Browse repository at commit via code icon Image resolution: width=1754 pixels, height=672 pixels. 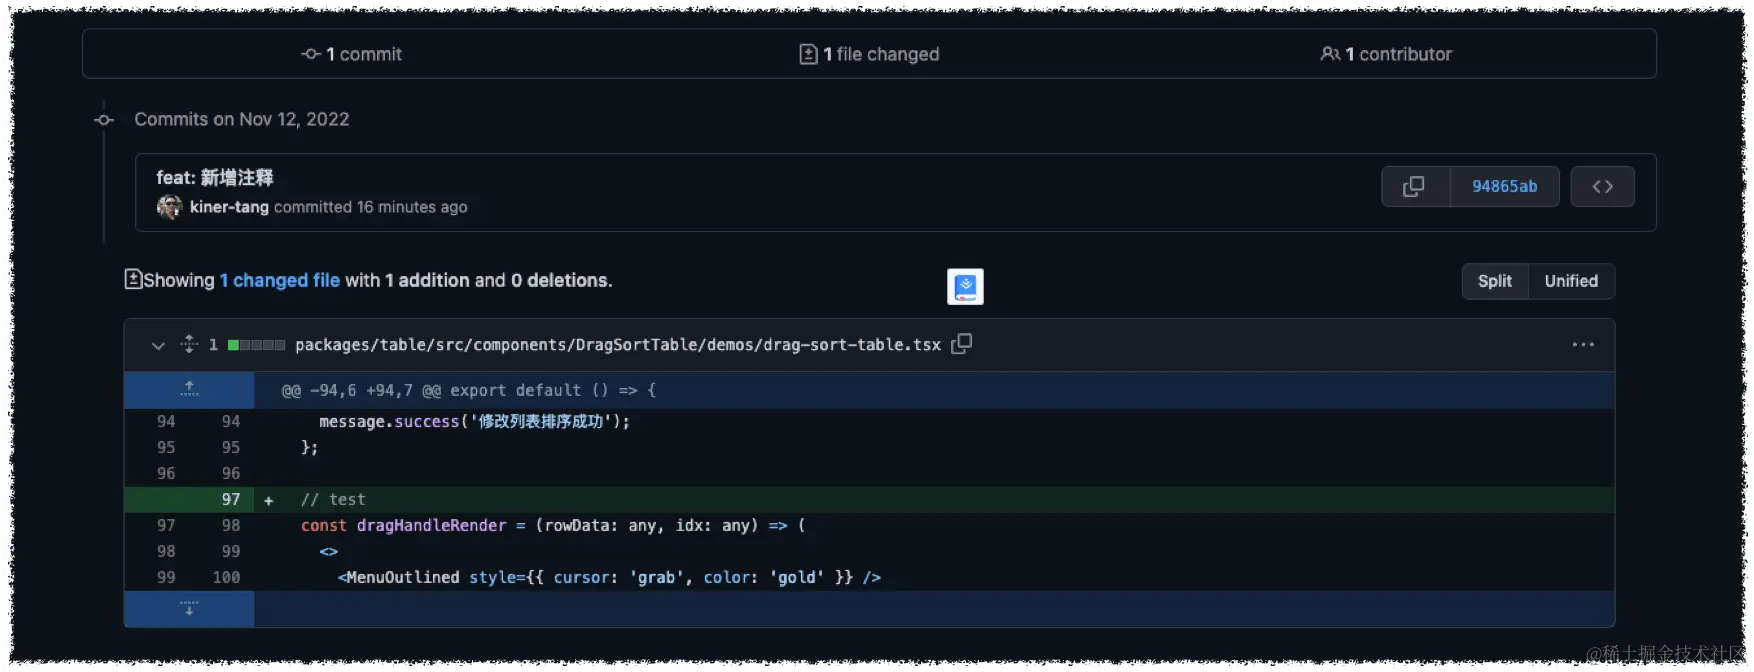tap(1602, 187)
